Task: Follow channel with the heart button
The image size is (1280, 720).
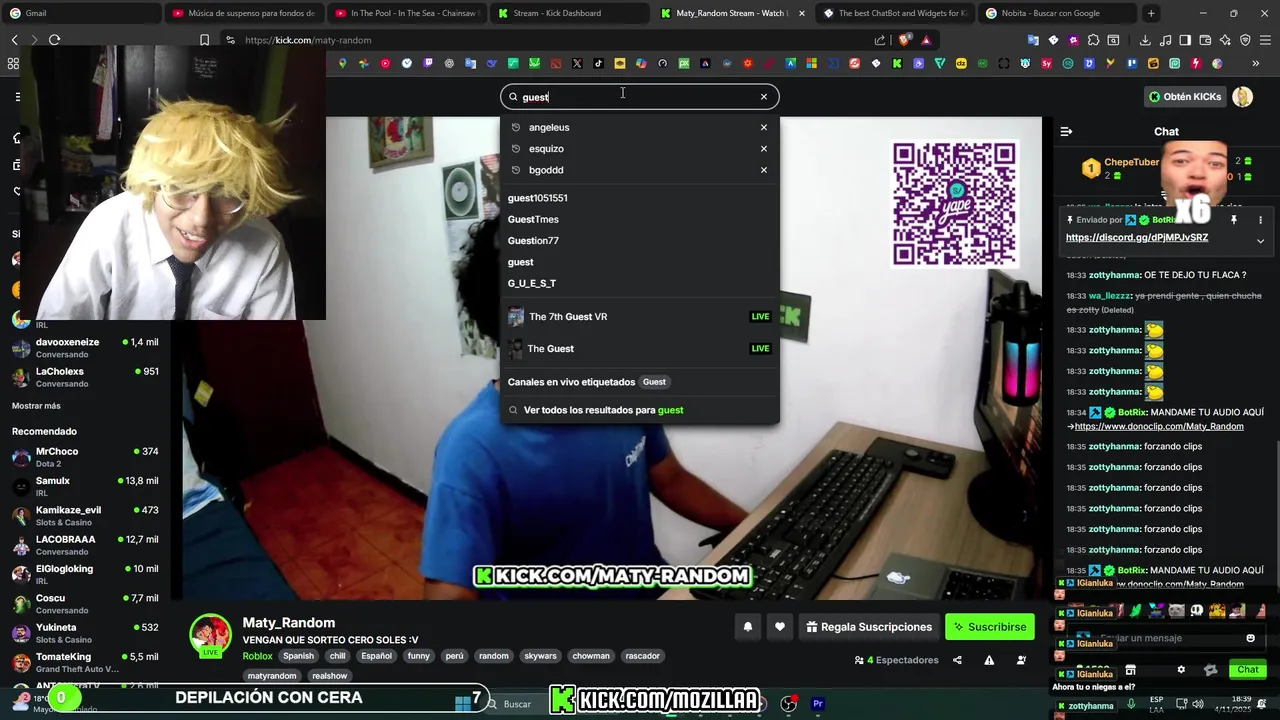Action: 780,627
